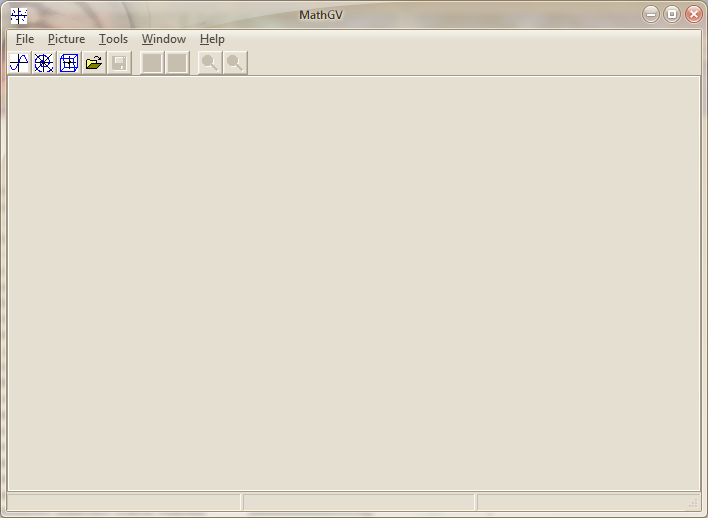
Task: Click the leftmost status bar panel
Action: click(123, 502)
